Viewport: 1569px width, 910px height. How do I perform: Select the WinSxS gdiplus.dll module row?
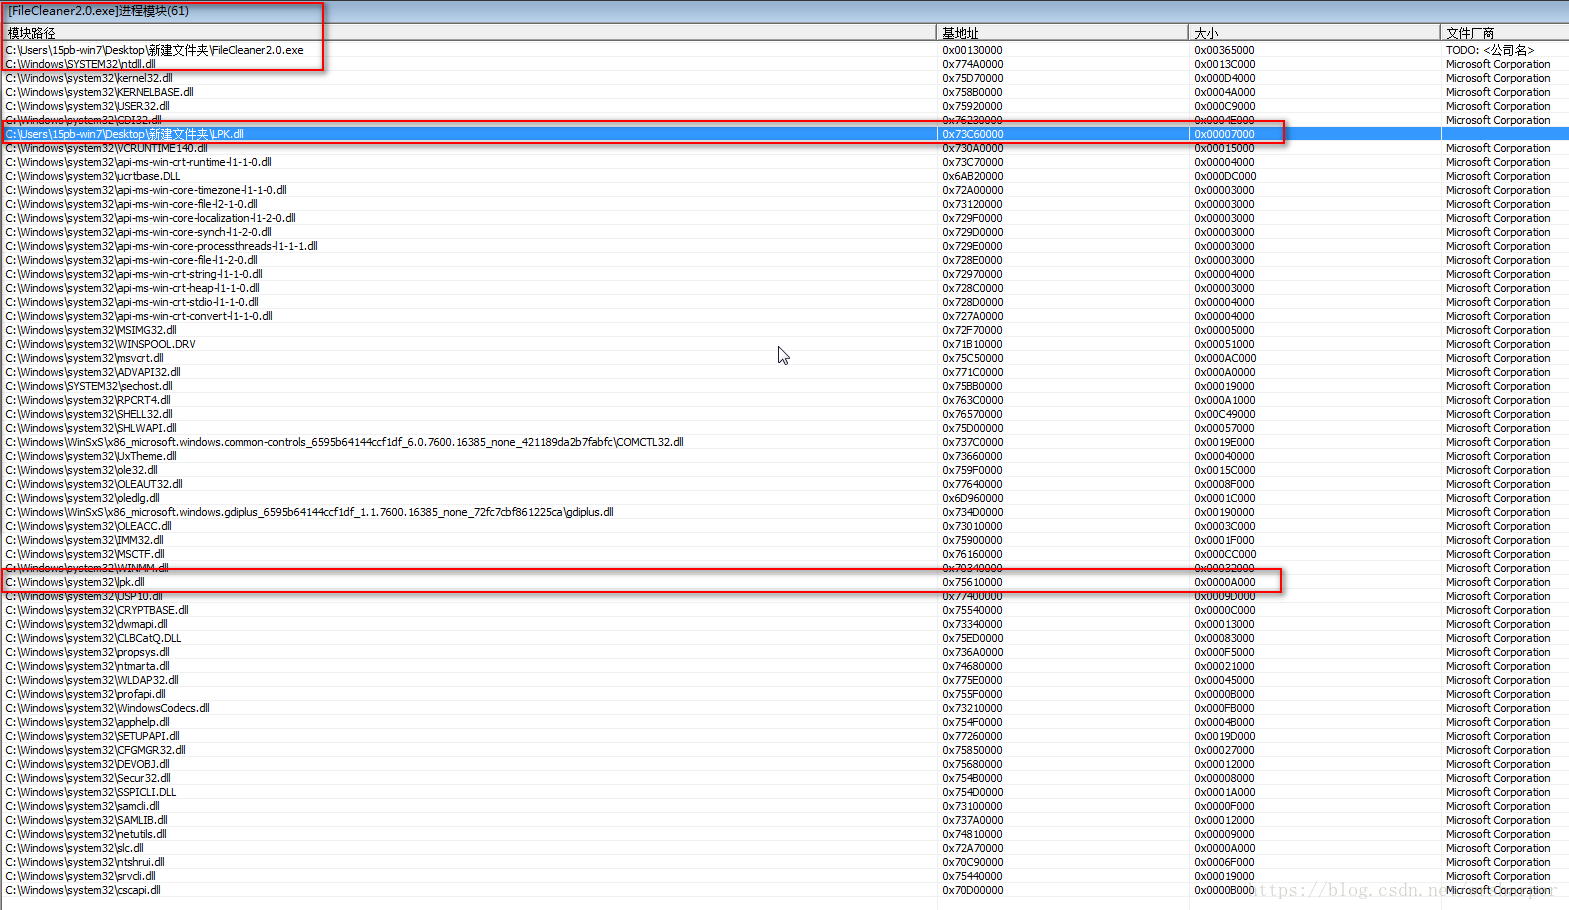tap(784, 512)
